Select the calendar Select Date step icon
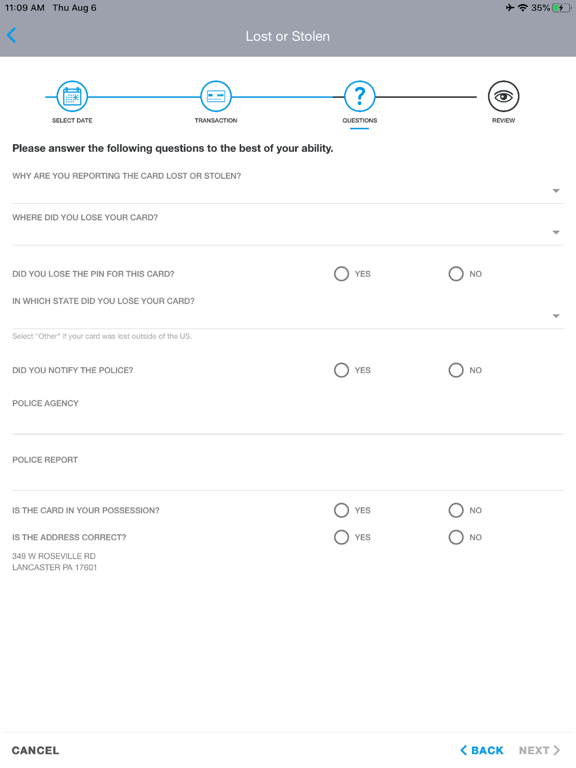 (x=72, y=96)
